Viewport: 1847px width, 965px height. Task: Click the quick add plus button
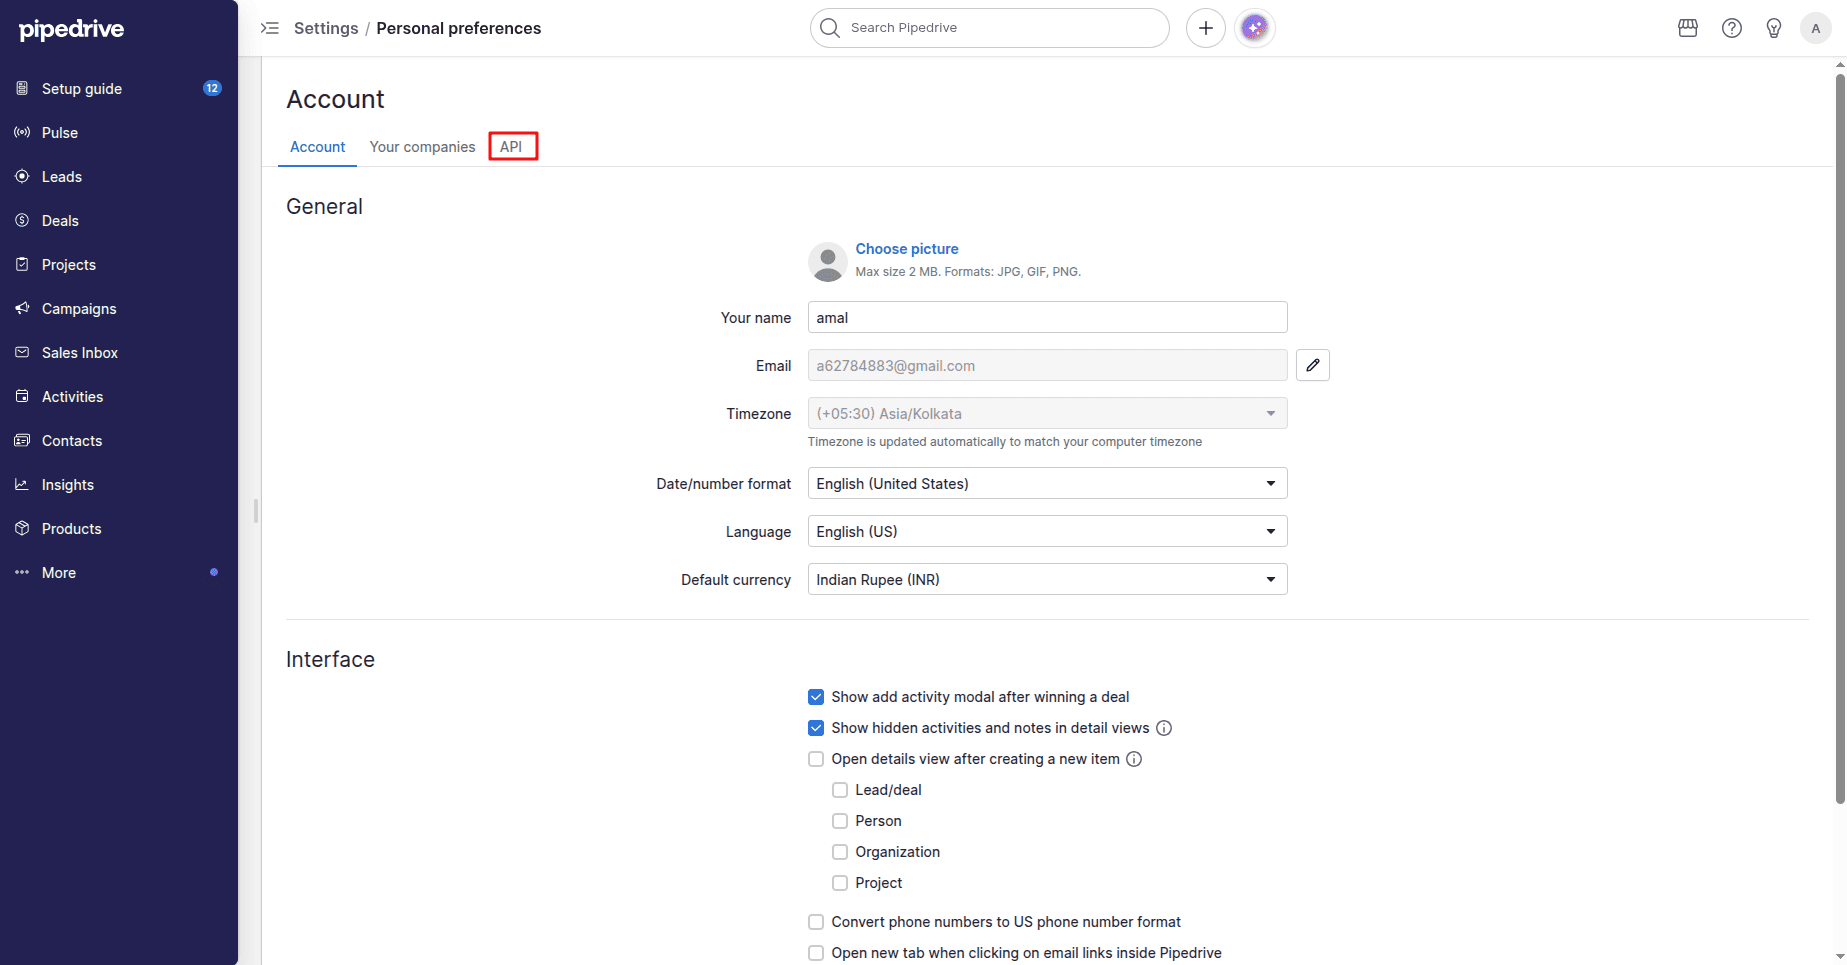(x=1206, y=28)
